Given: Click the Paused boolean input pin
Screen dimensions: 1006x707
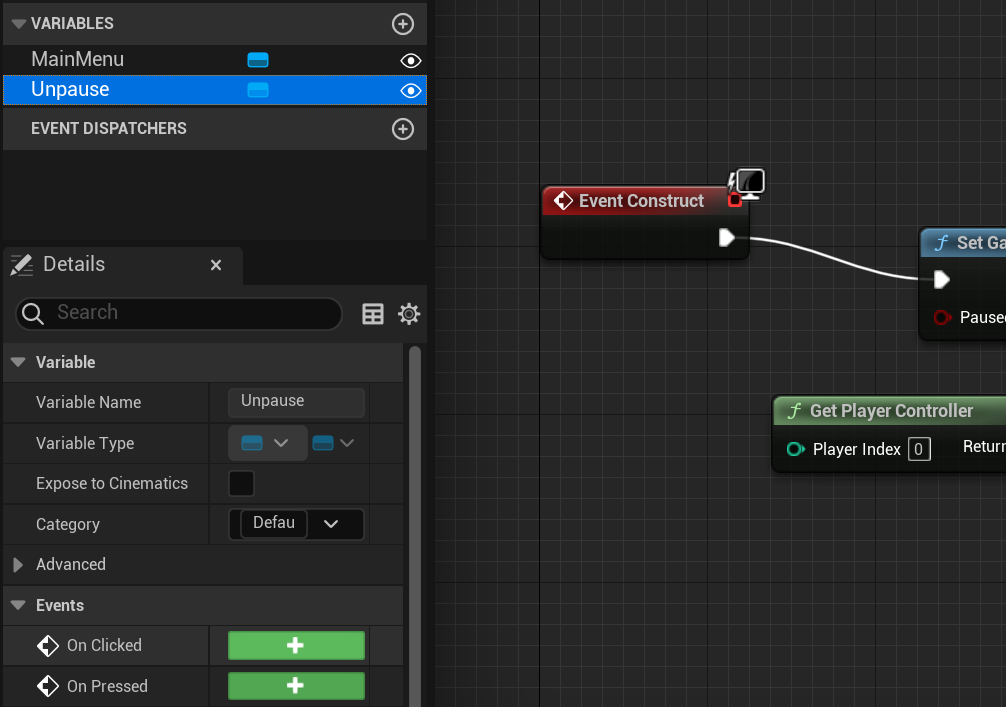Looking at the screenshot, I should click(x=942, y=317).
